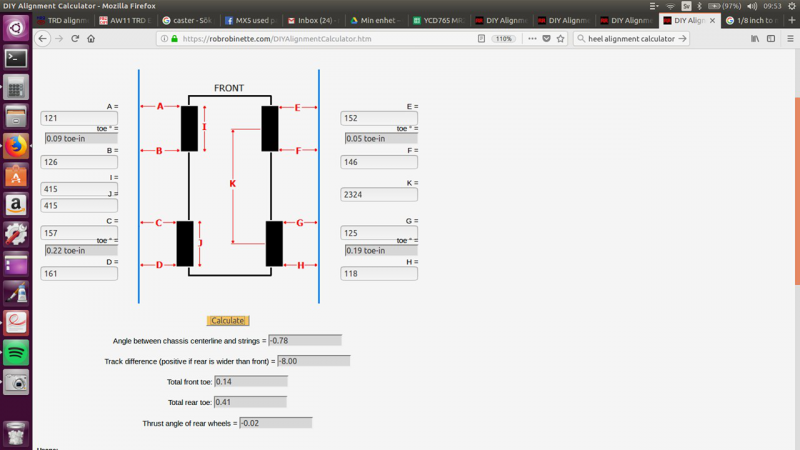Switch to the Min enhet Drive tab

click(376, 20)
